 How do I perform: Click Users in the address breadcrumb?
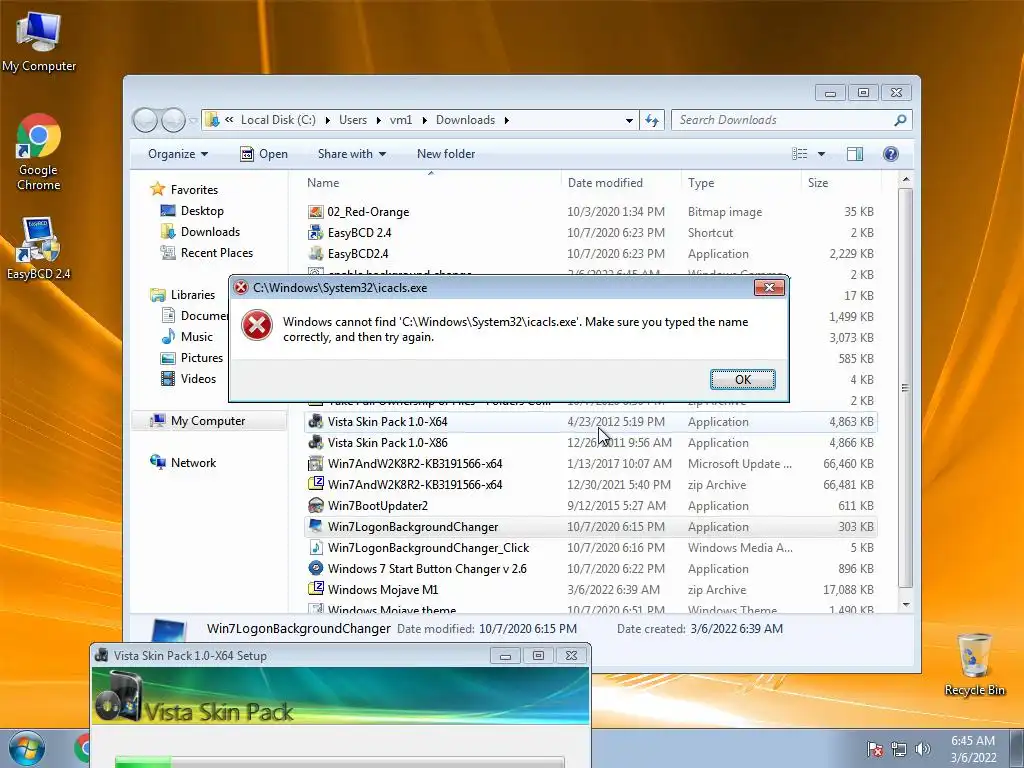(x=353, y=120)
